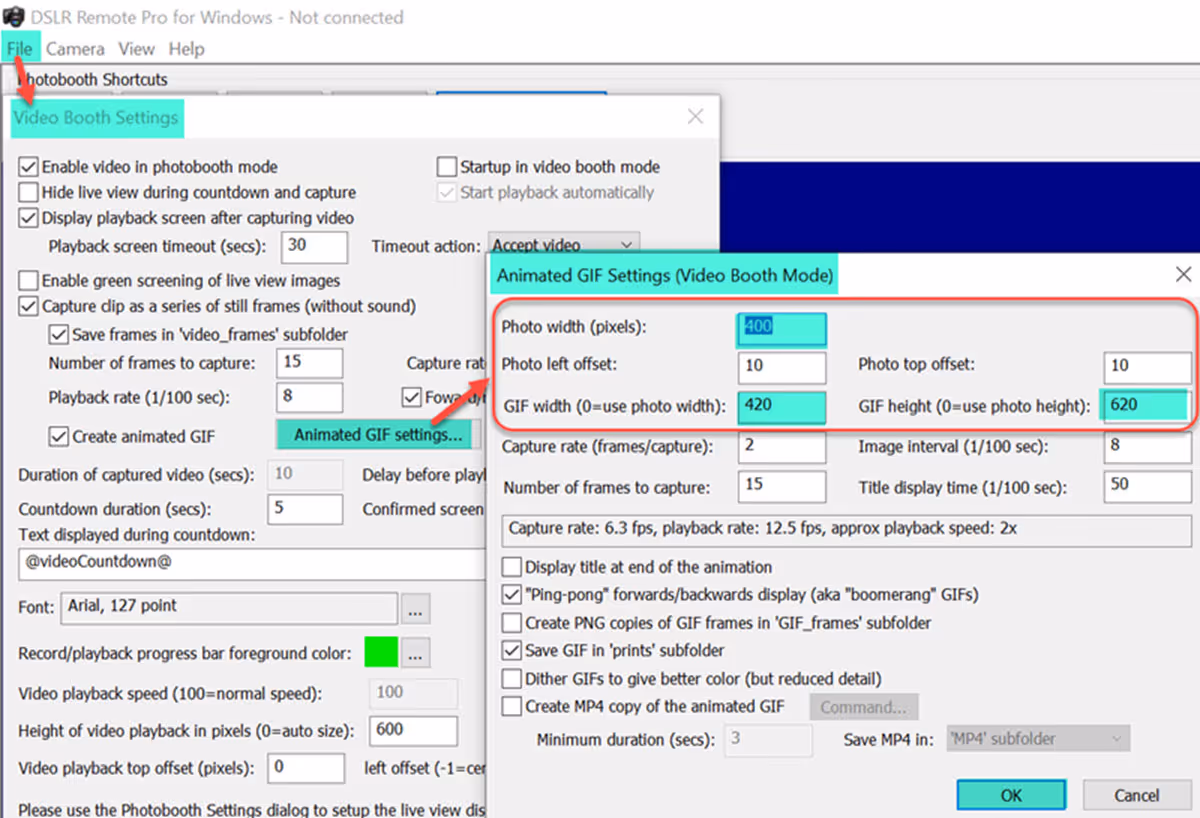
Task: Enable Display title at end of animation
Action: (x=512, y=567)
